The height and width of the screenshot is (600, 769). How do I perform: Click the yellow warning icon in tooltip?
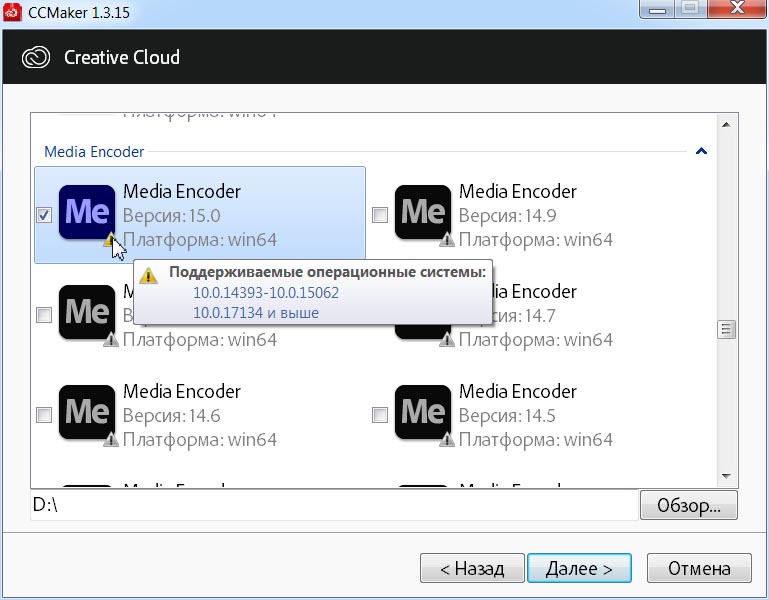click(x=148, y=276)
